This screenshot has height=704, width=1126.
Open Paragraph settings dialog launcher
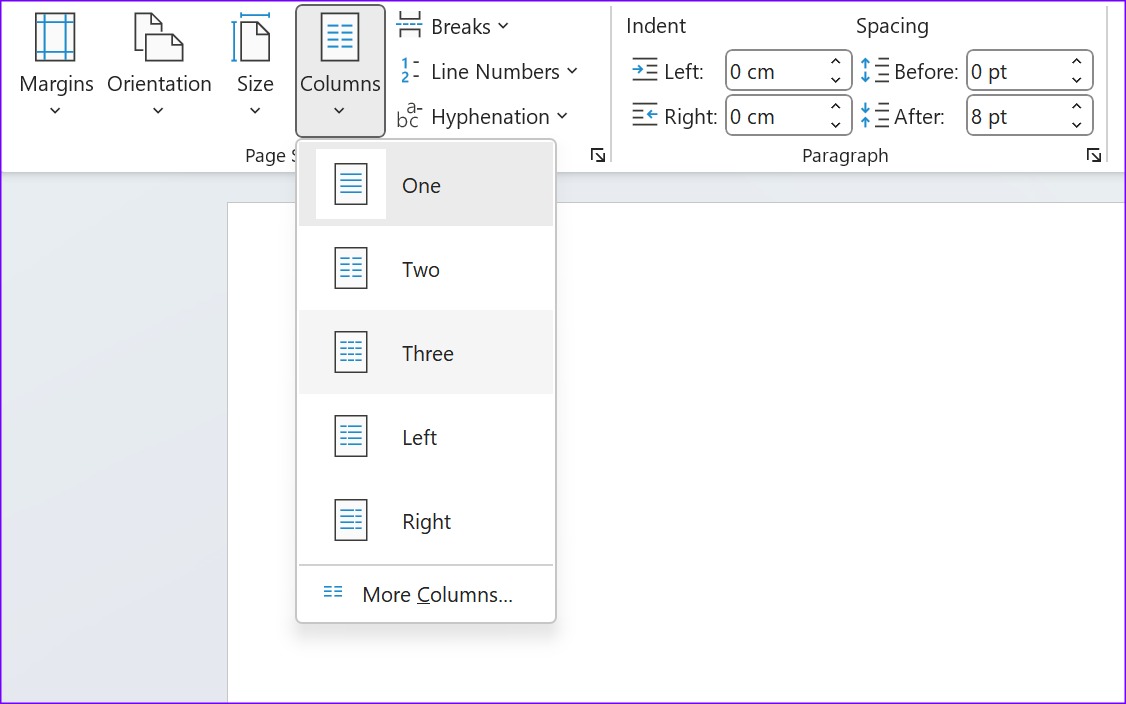click(1094, 155)
